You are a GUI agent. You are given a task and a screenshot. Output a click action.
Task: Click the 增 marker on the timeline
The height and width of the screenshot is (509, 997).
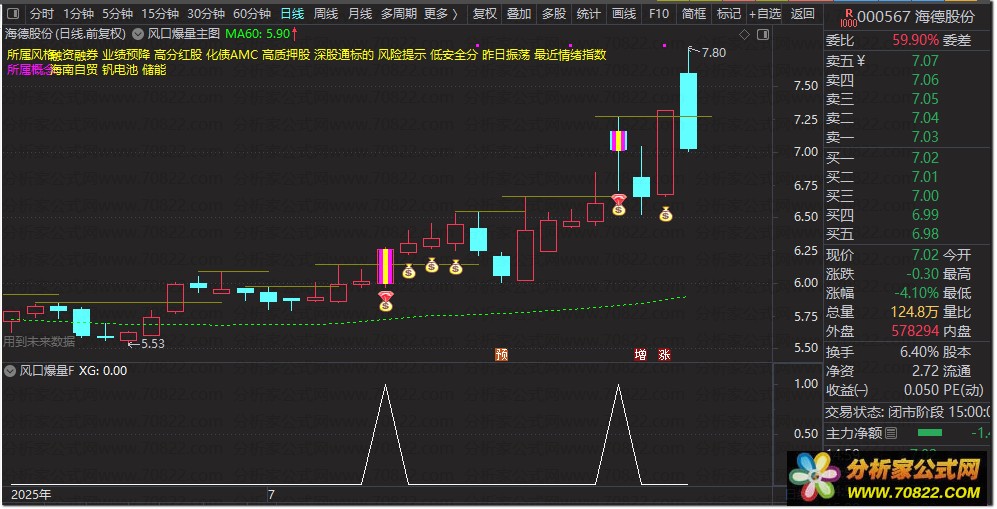(640, 355)
